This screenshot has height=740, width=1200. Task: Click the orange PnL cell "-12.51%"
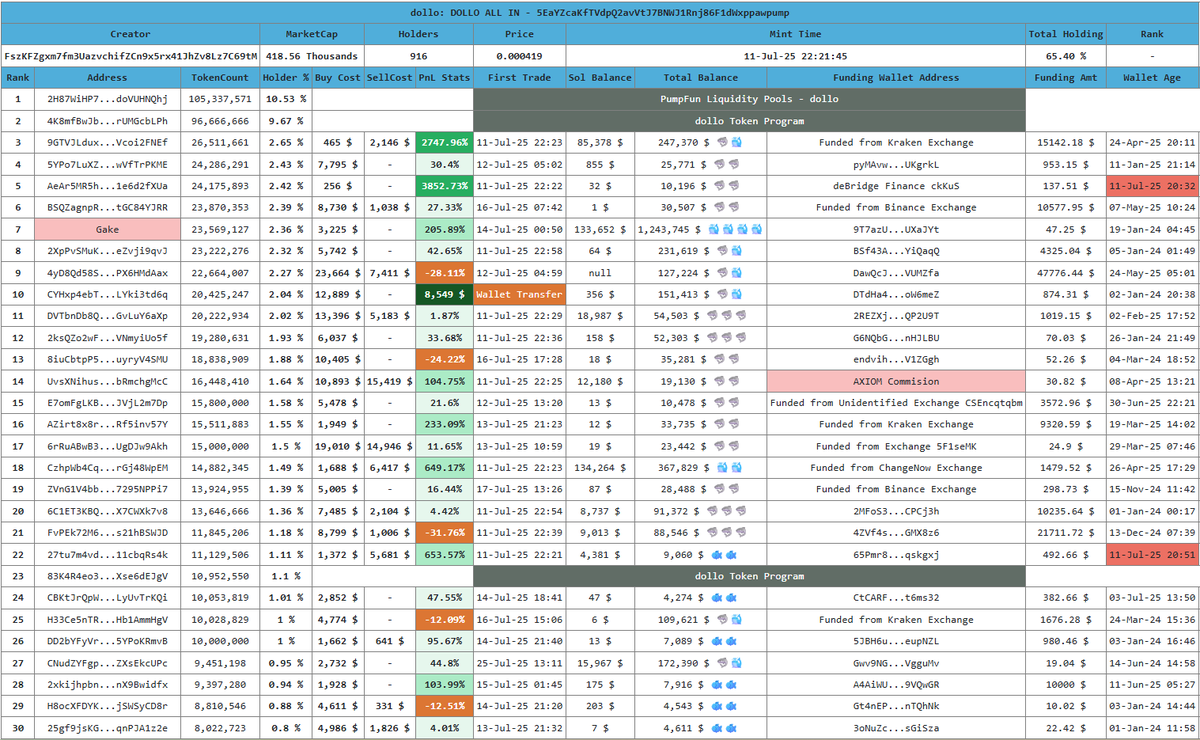444,706
